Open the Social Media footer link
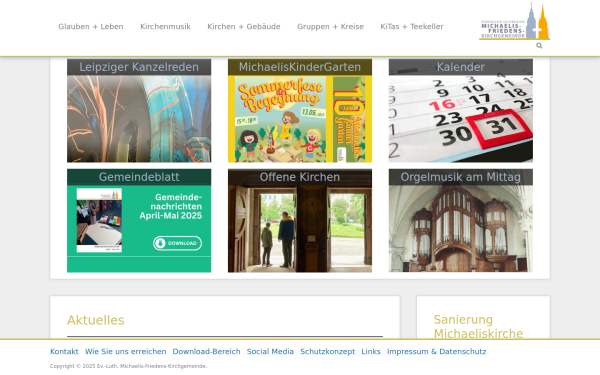Screen dimensions: 600x375 coord(270,351)
